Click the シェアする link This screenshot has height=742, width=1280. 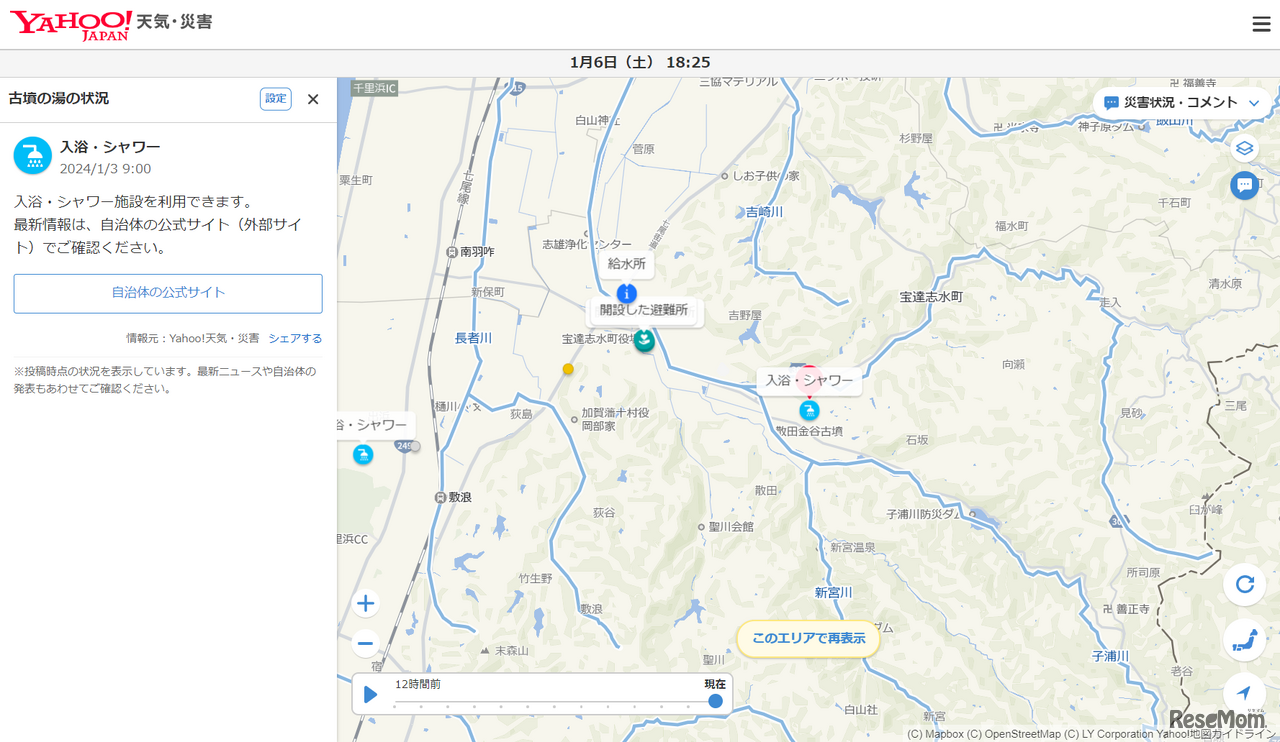pos(295,339)
